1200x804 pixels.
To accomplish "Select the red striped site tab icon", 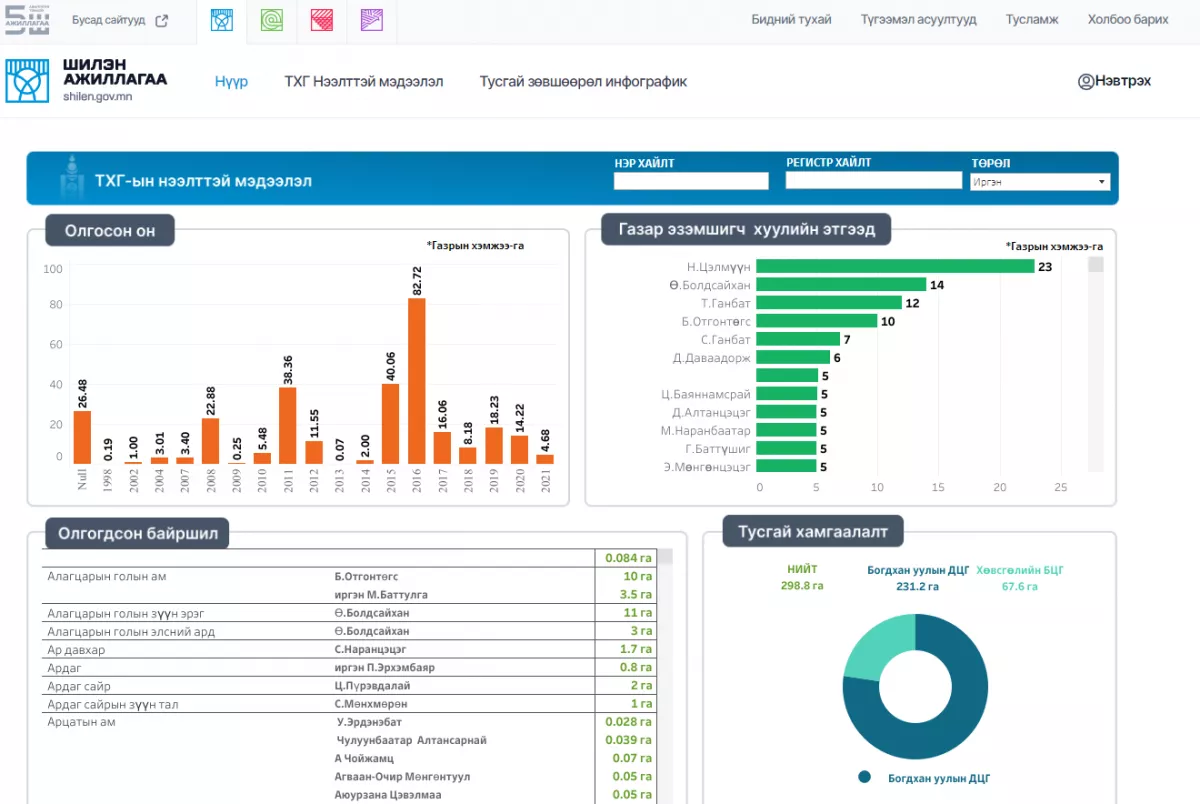I will (x=322, y=20).
